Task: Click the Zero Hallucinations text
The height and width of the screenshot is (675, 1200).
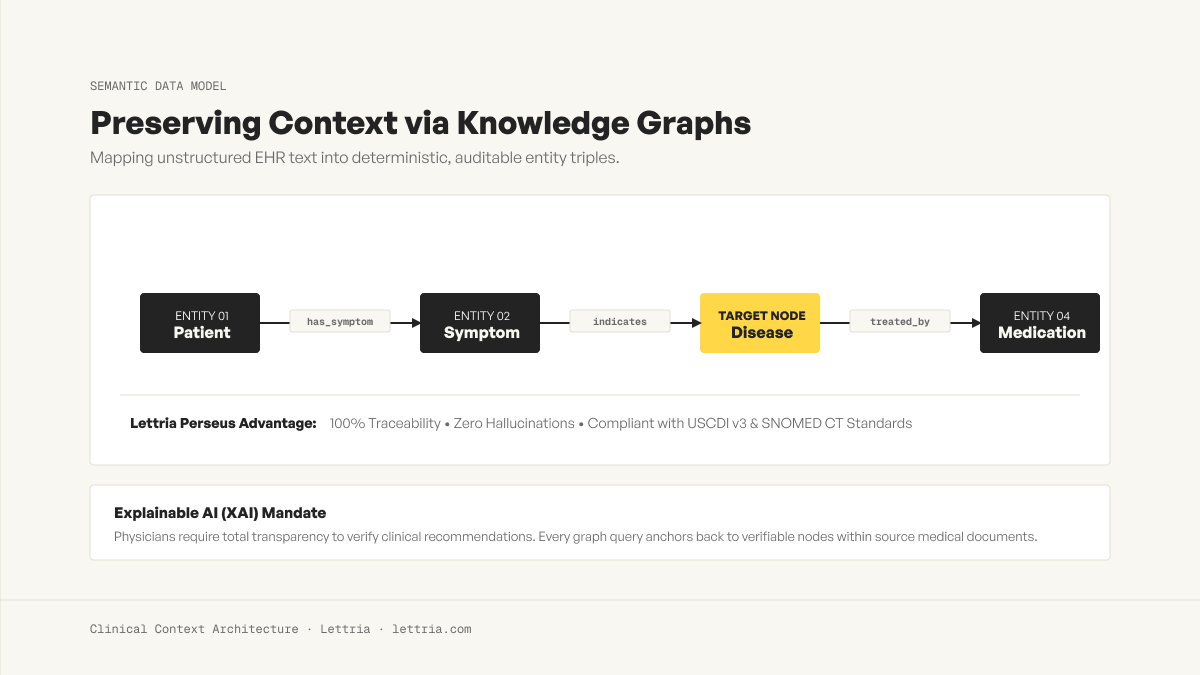Action: tap(514, 423)
